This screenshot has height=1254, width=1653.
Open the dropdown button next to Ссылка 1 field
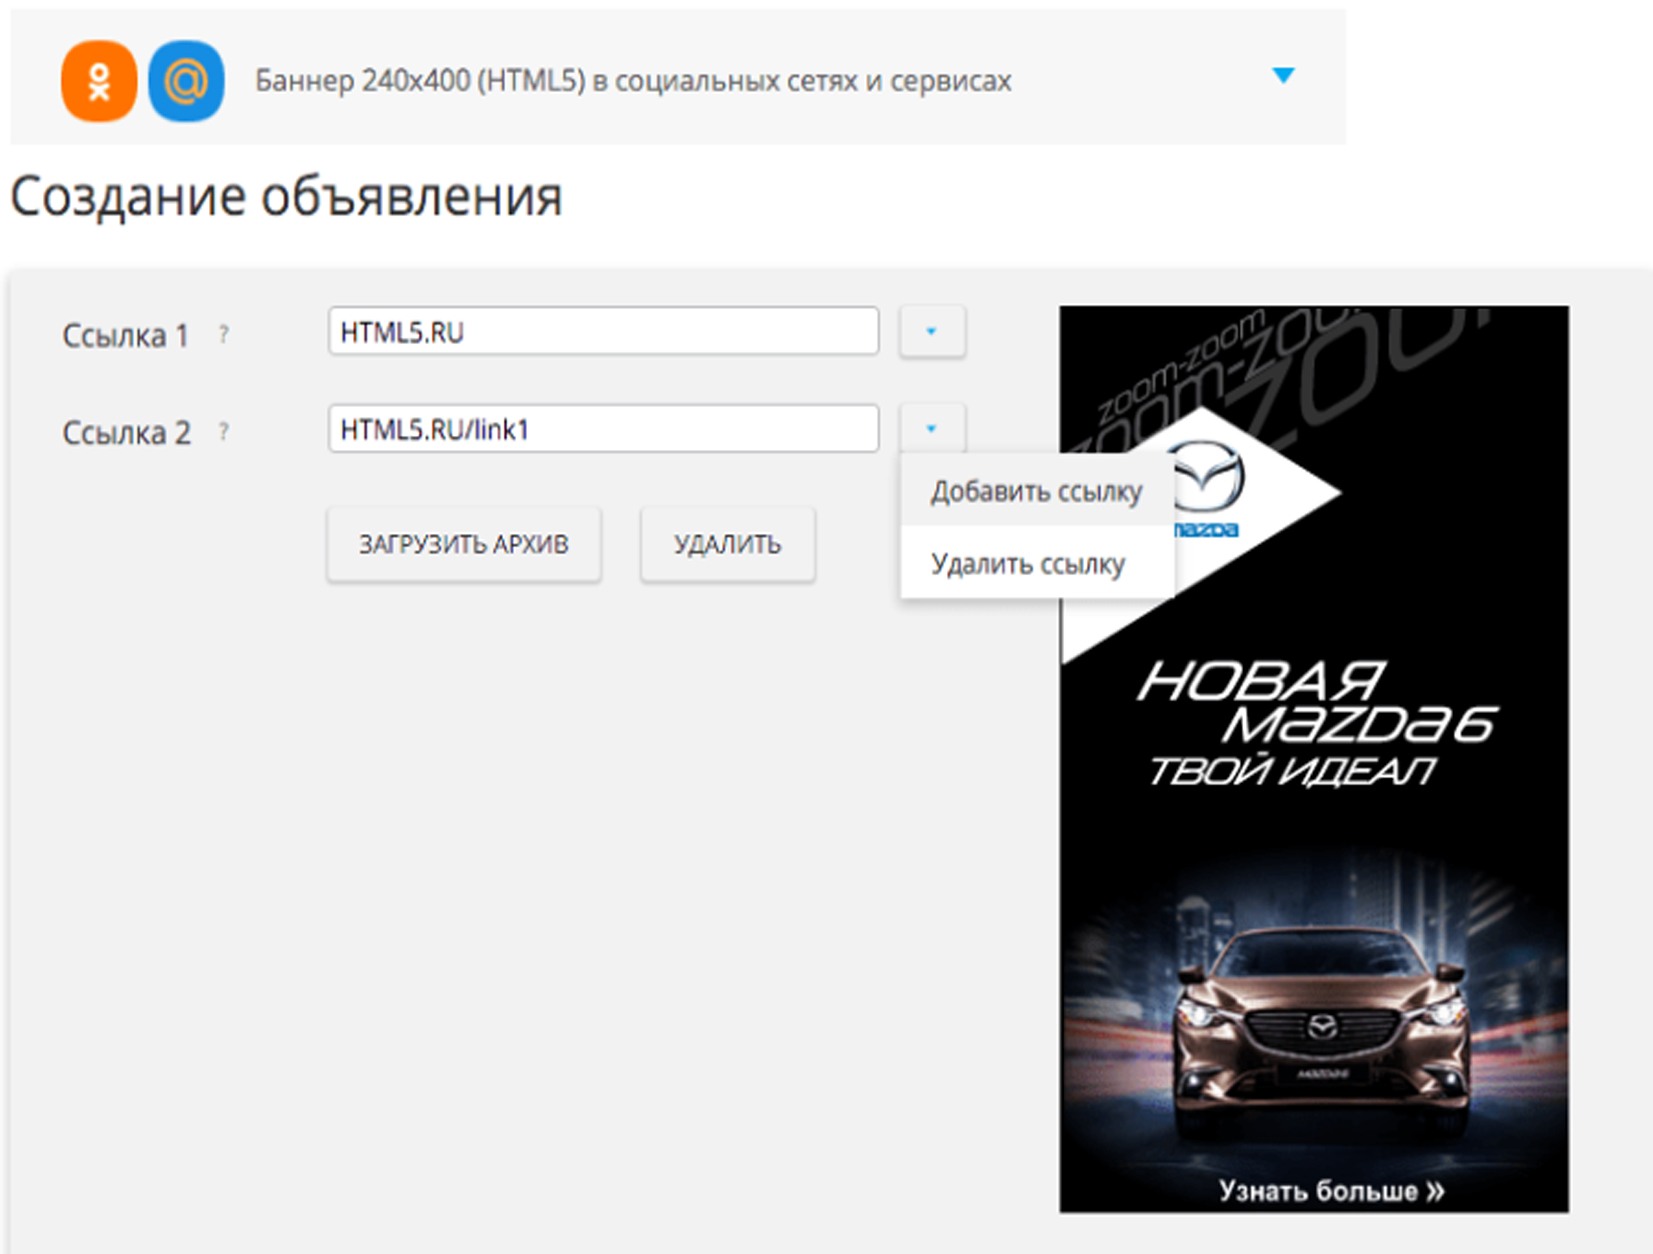click(931, 331)
